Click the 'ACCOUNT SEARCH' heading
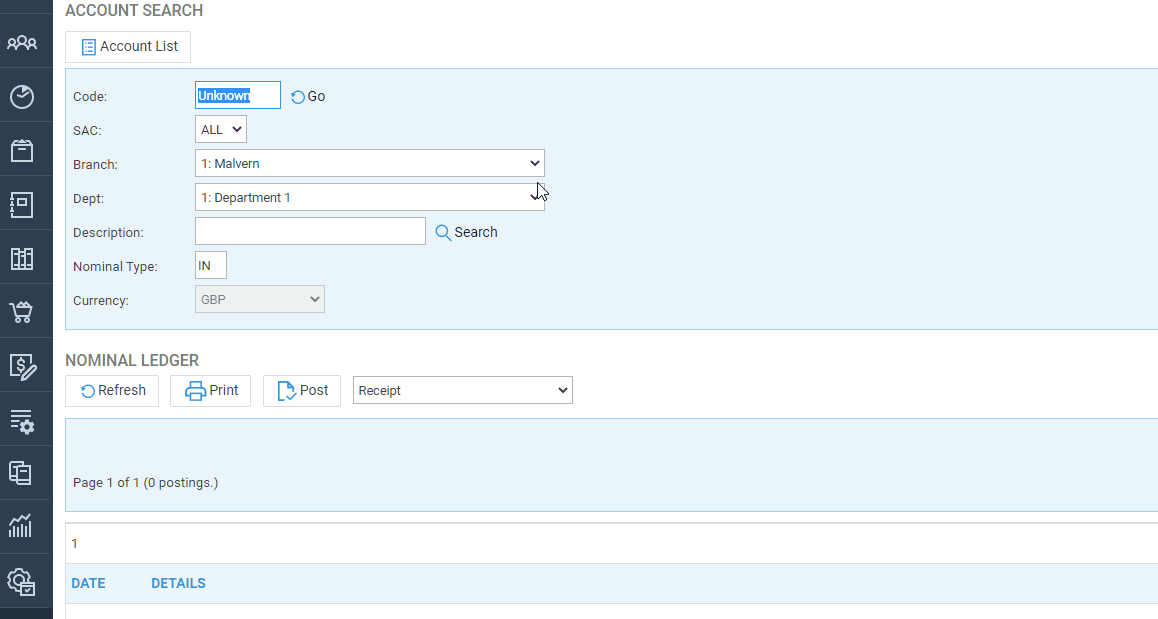 pos(134,10)
